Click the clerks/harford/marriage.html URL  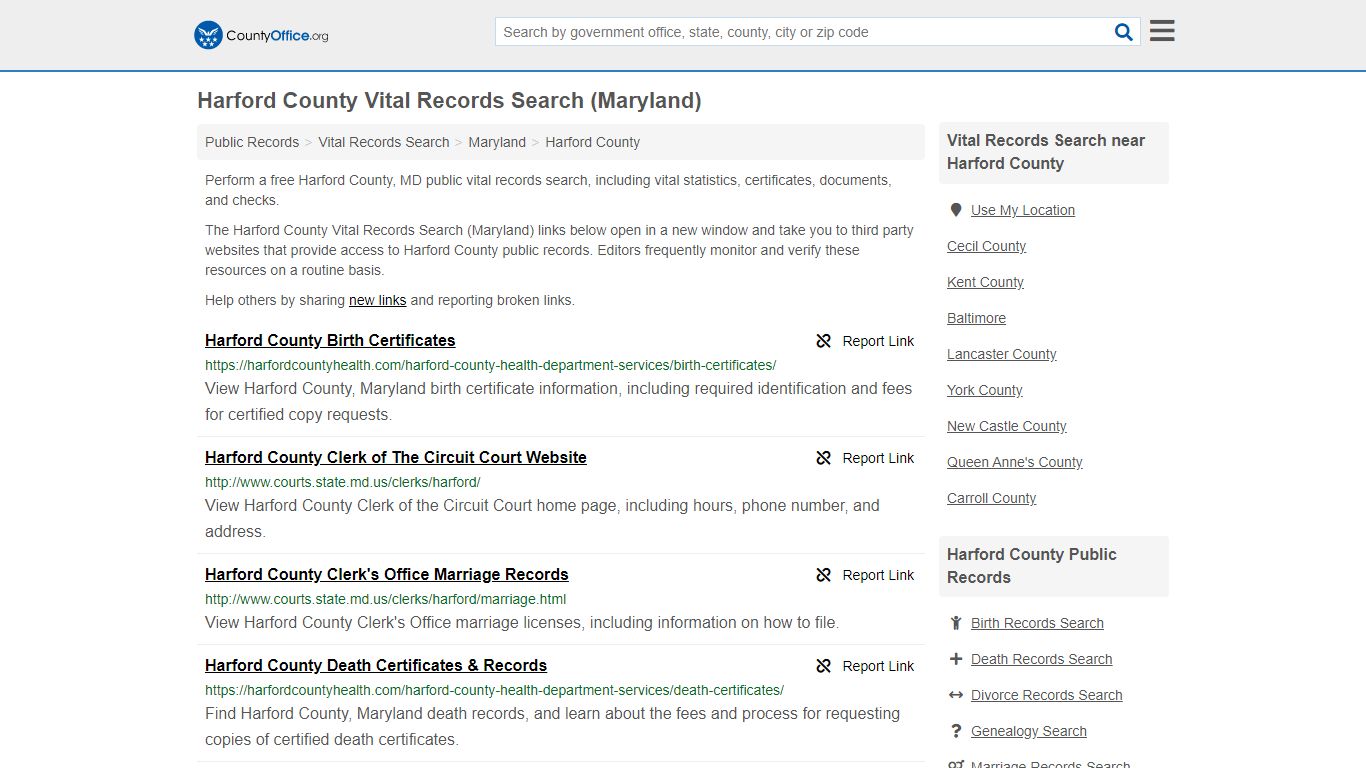[x=386, y=599]
